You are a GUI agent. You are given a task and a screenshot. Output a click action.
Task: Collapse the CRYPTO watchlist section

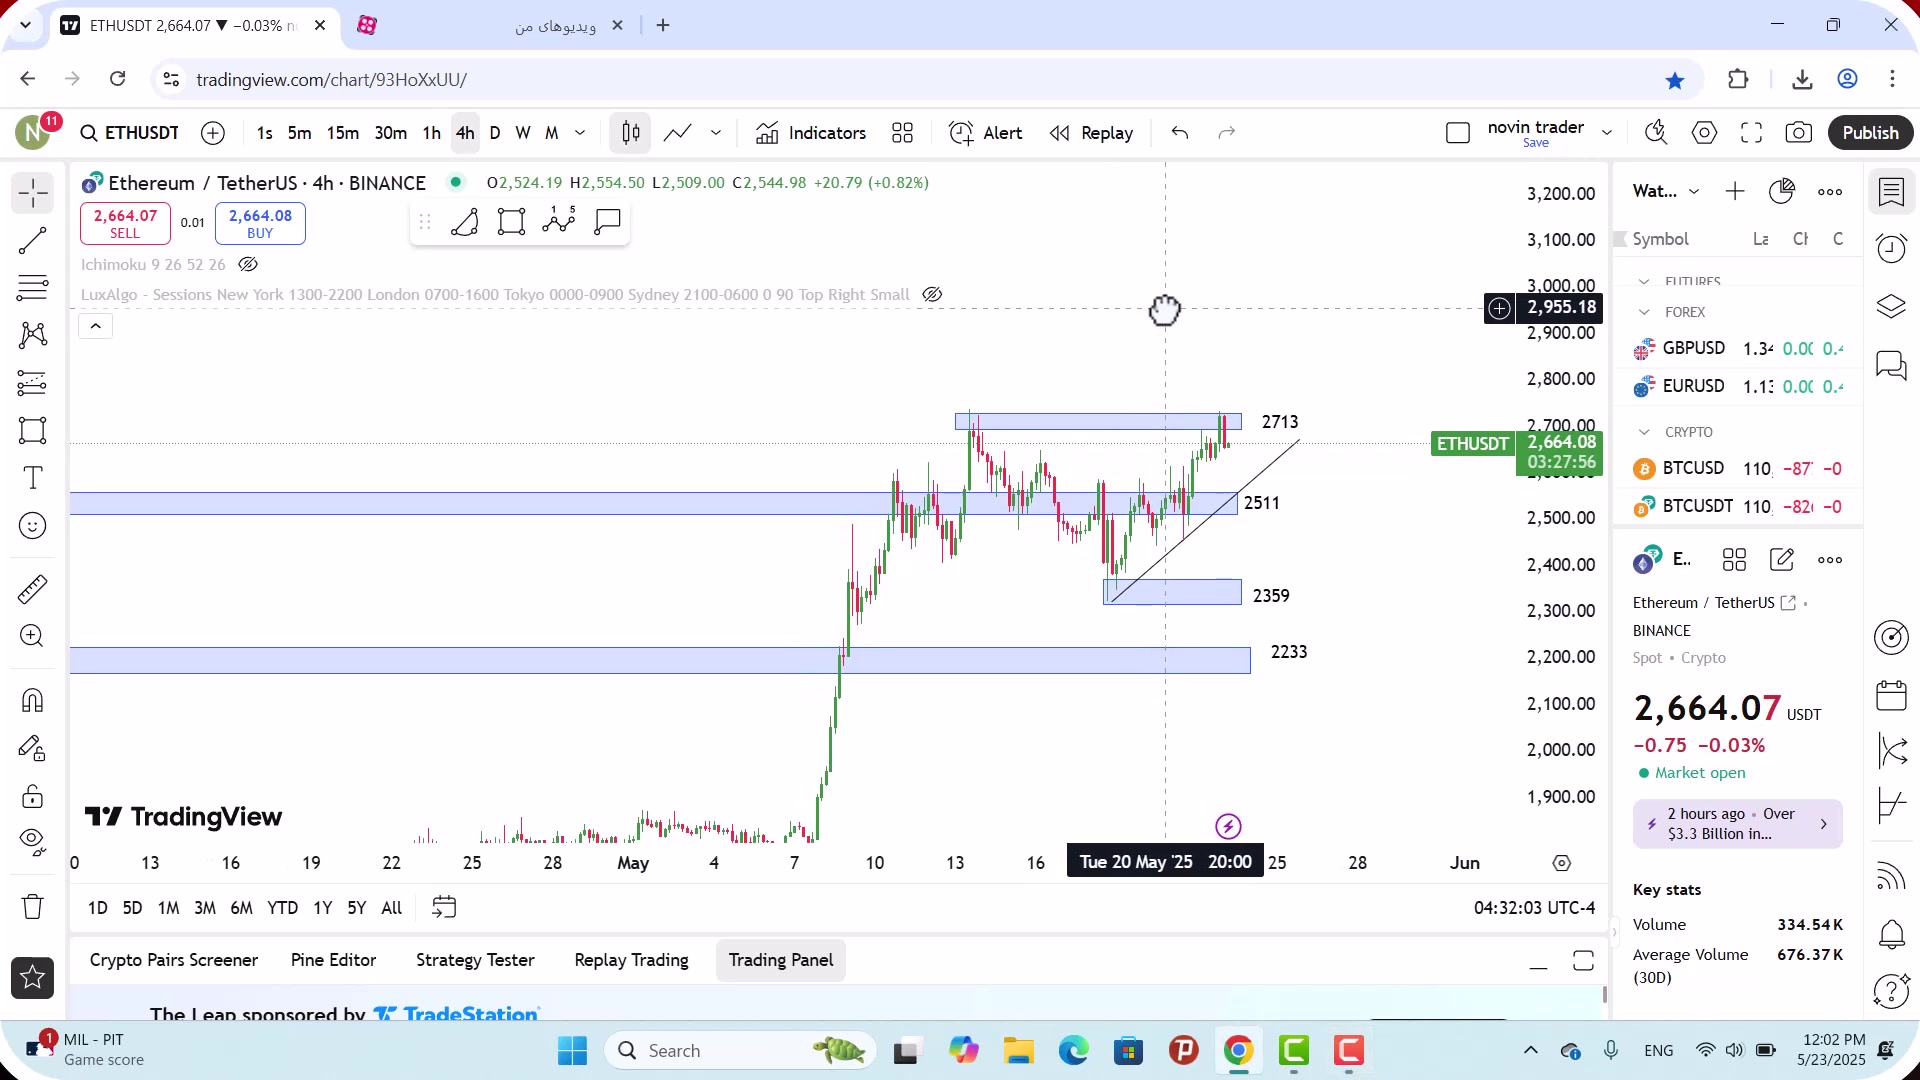[x=1644, y=432]
